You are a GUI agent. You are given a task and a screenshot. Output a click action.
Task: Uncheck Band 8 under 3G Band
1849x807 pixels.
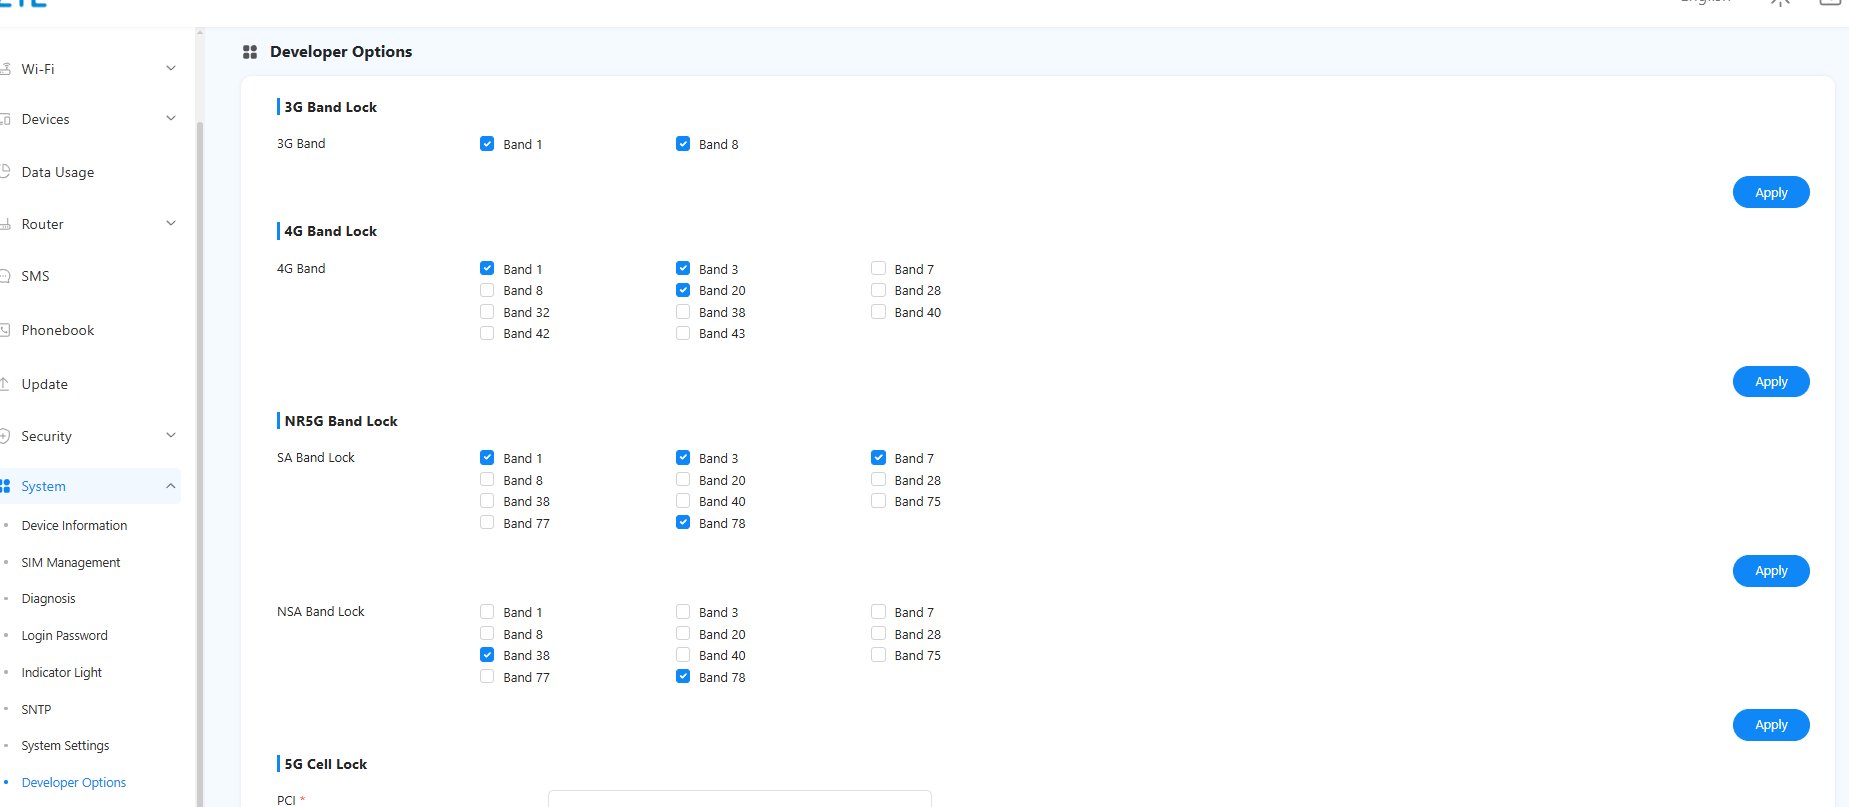(683, 144)
